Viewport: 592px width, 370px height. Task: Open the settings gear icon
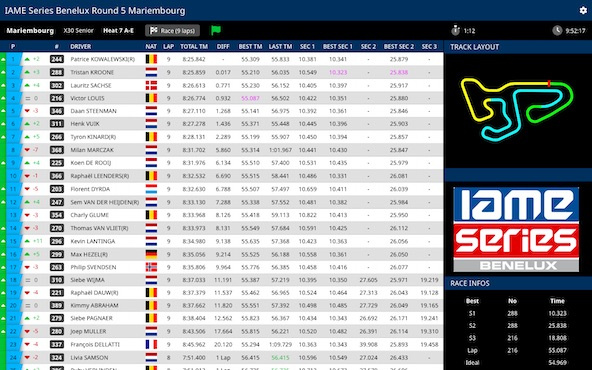click(x=583, y=10)
